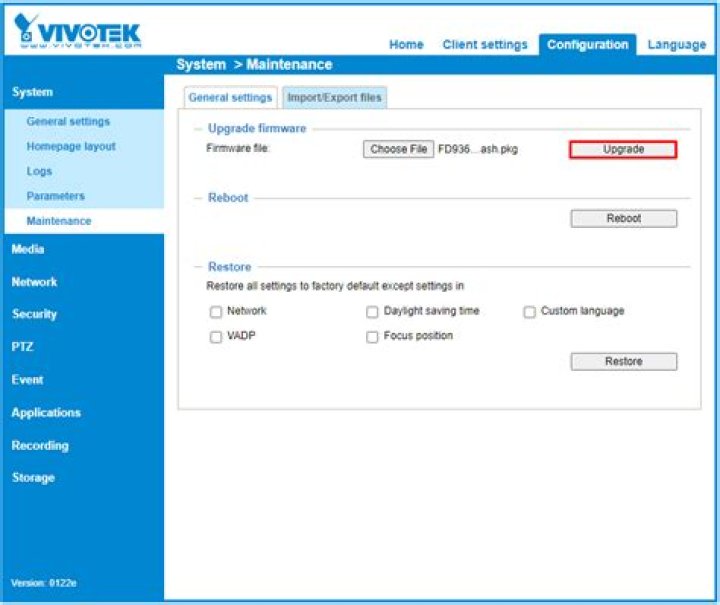Check the VADP checkbox

(216, 337)
